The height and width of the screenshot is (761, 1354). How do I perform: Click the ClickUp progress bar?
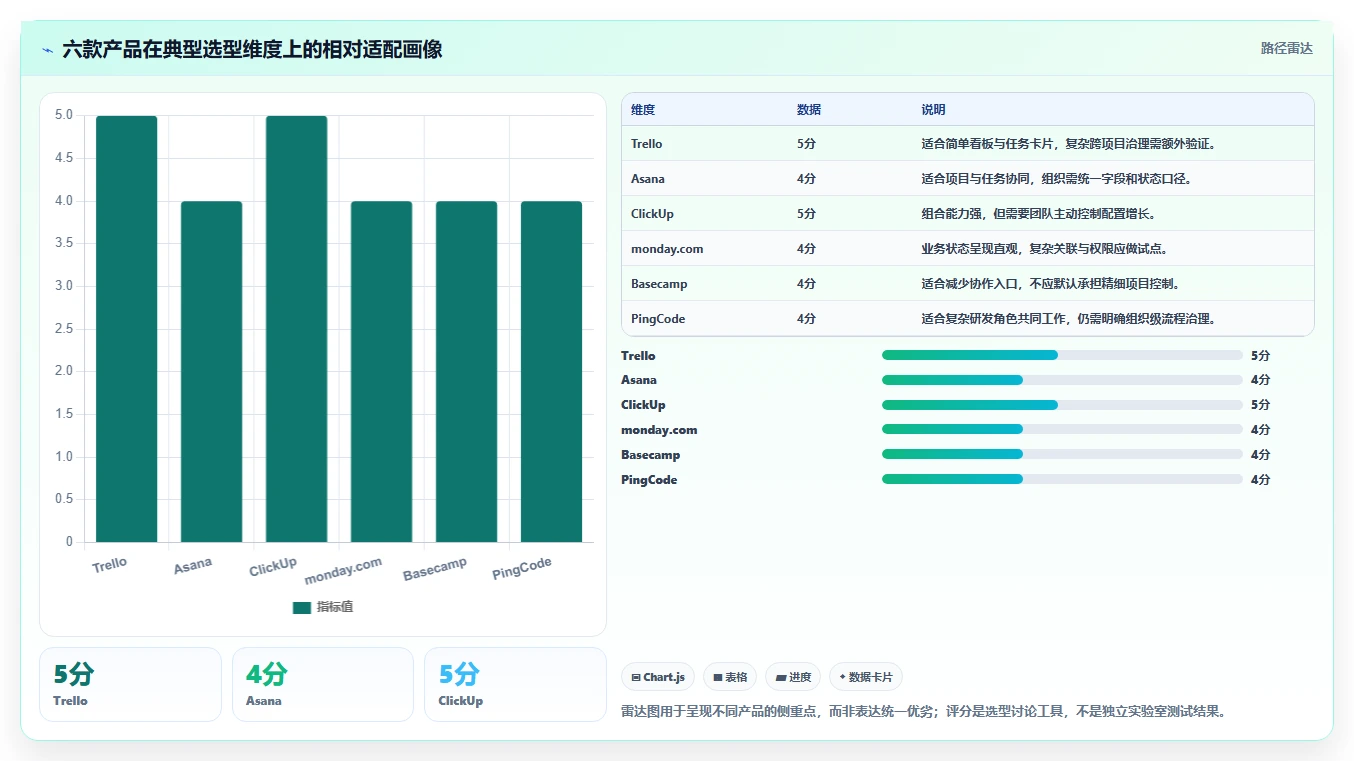click(x=1062, y=405)
